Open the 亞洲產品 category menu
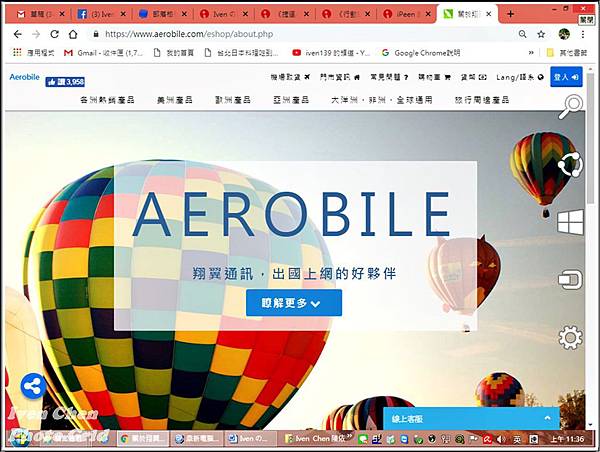 pos(291,100)
